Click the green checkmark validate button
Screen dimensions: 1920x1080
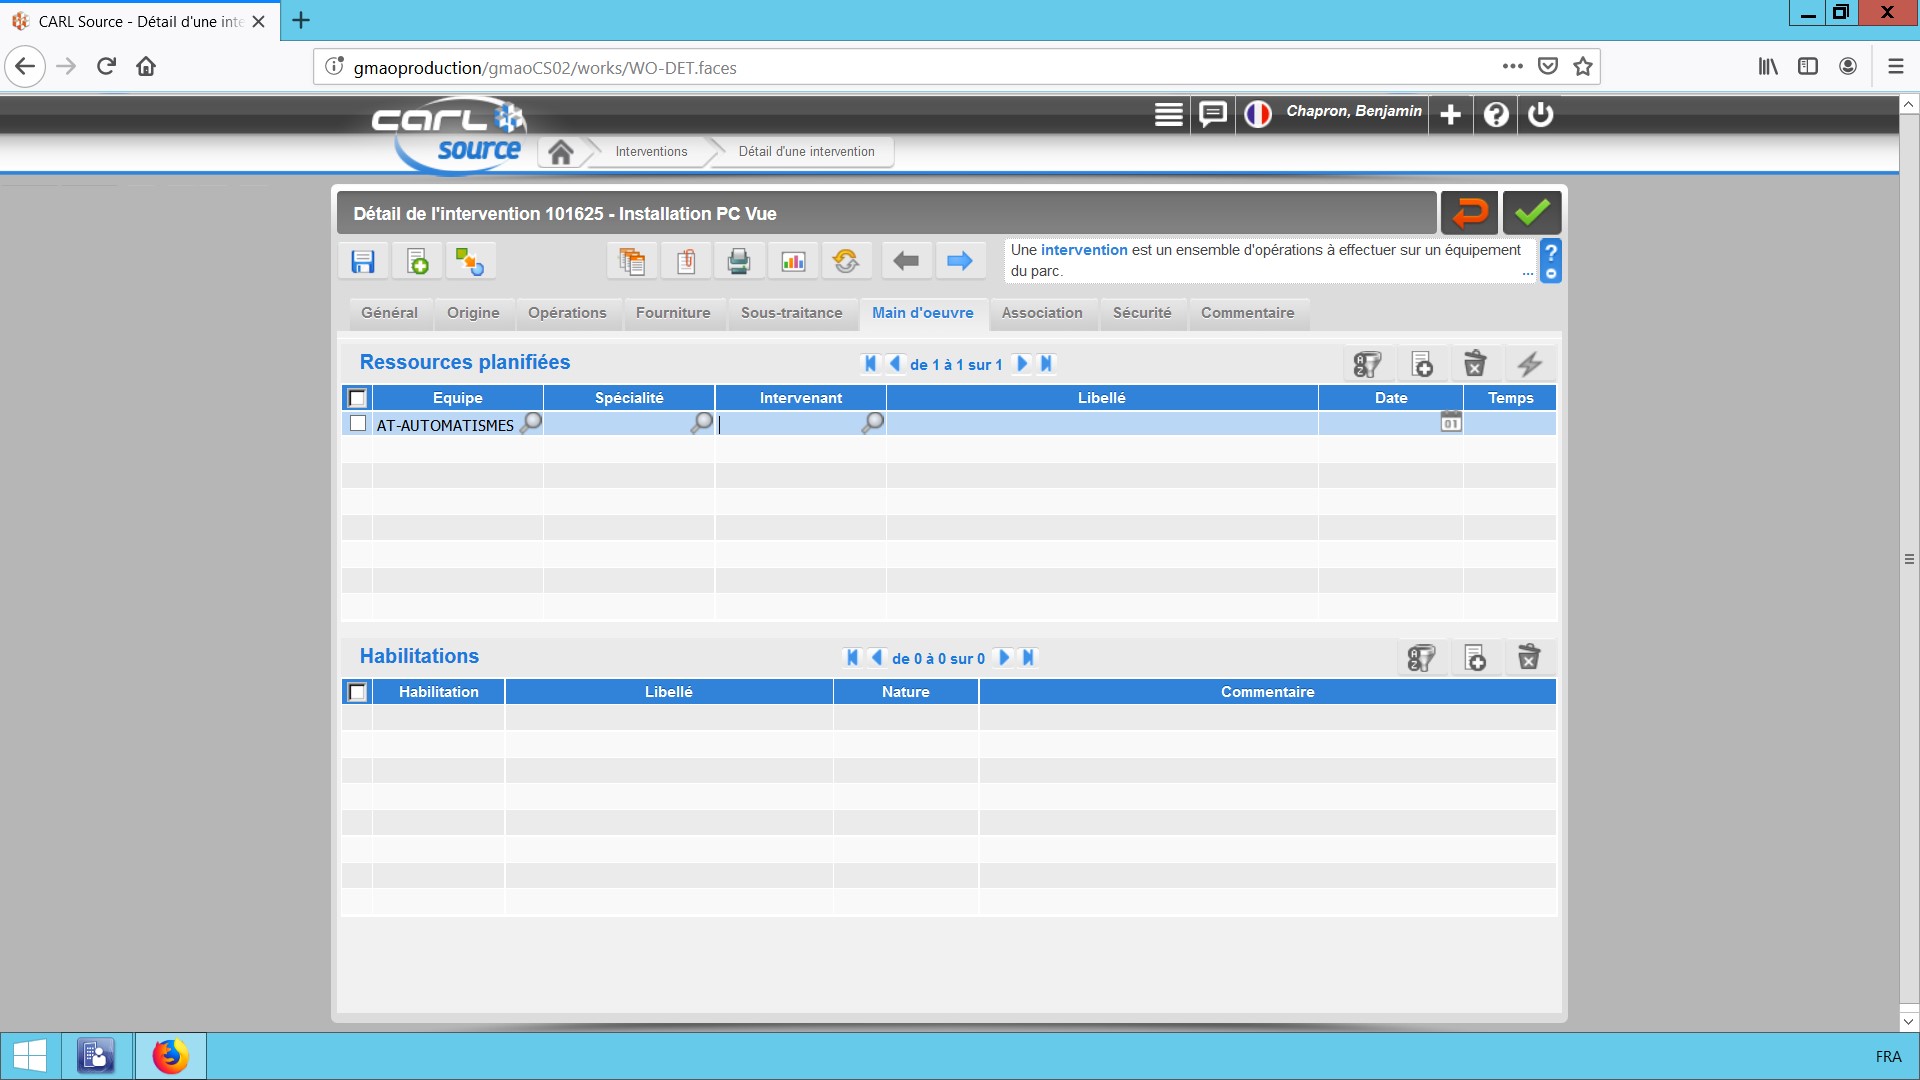tap(1531, 213)
